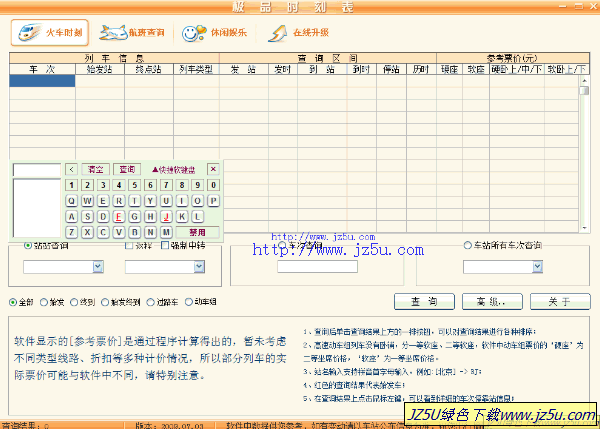Tap the B key on soft keyboard
Screen dimensions: 600x429
click(x=135, y=232)
